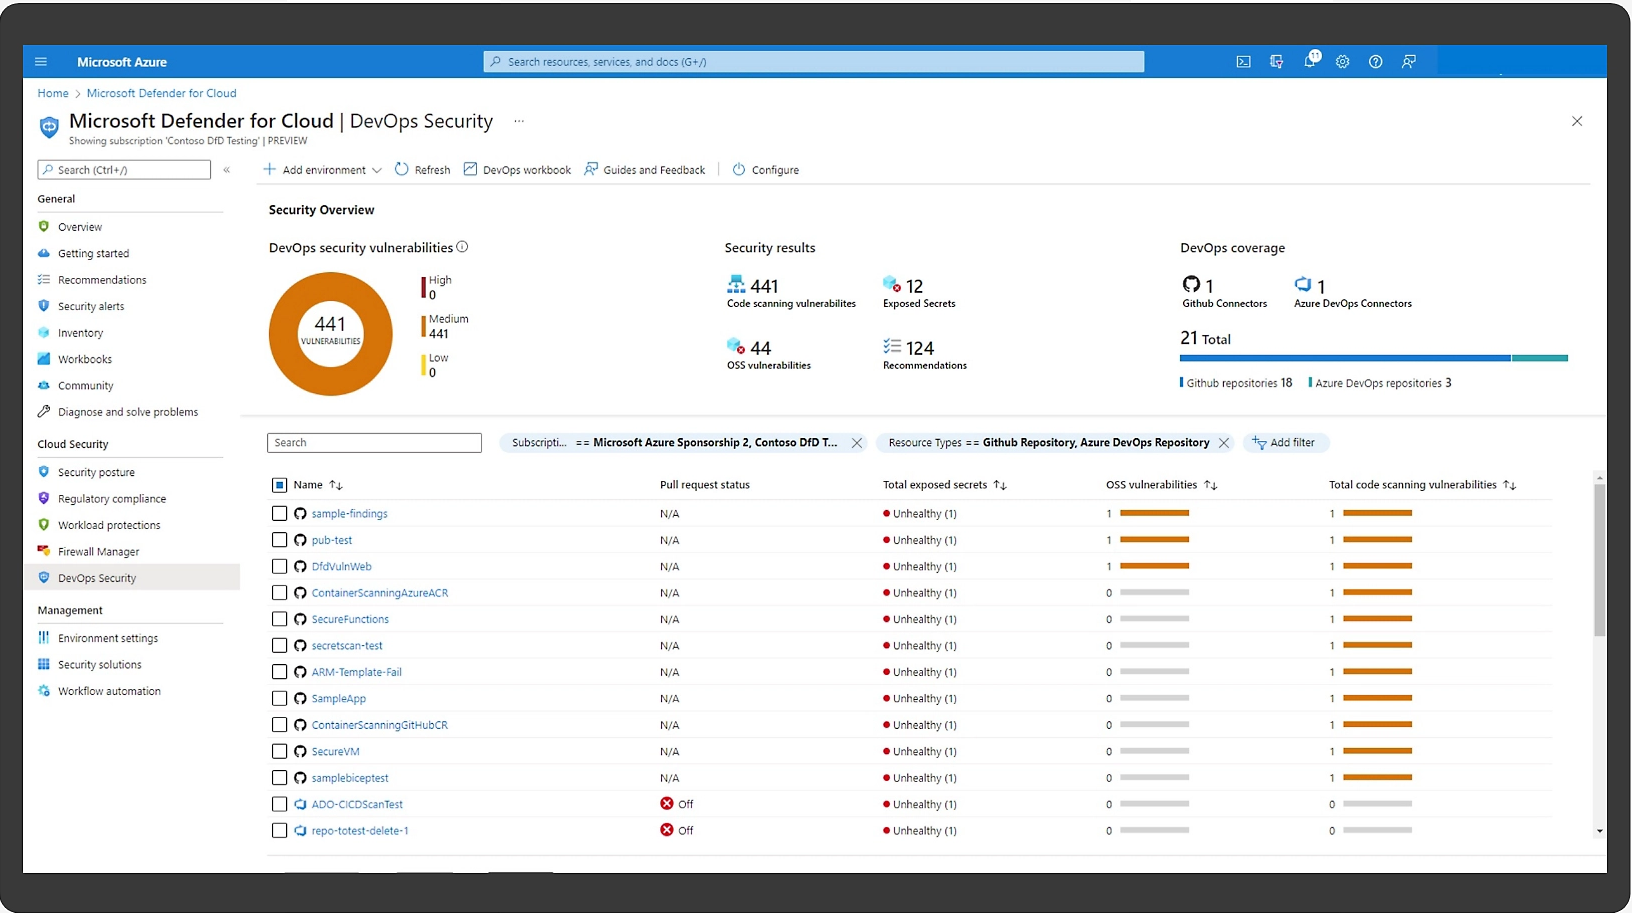Click the Azure DevOps Connectors icon
This screenshot has height=913, width=1632.
point(1303,285)
